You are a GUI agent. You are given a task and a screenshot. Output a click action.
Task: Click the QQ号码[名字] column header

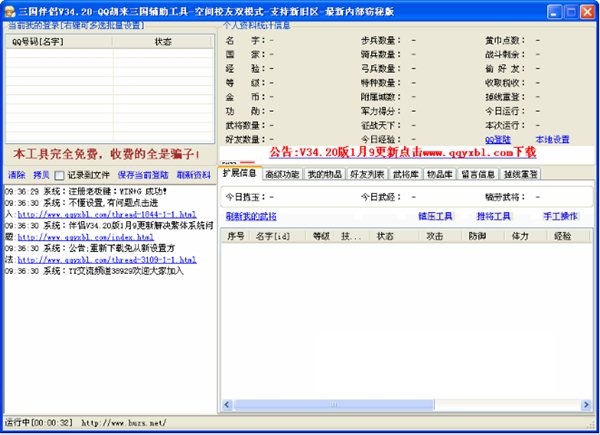[59, 42]
